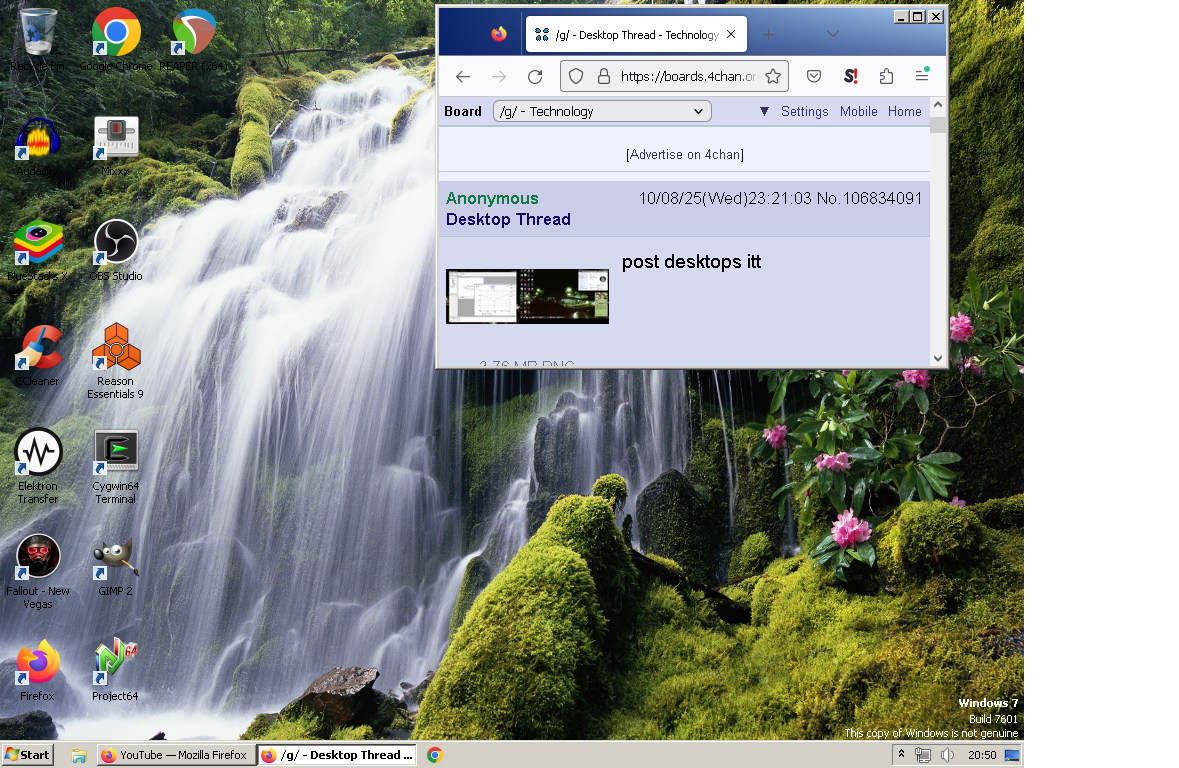Launch Google Chrome from the desktop
Screen dimensions: 1179x768
point(116,39)
